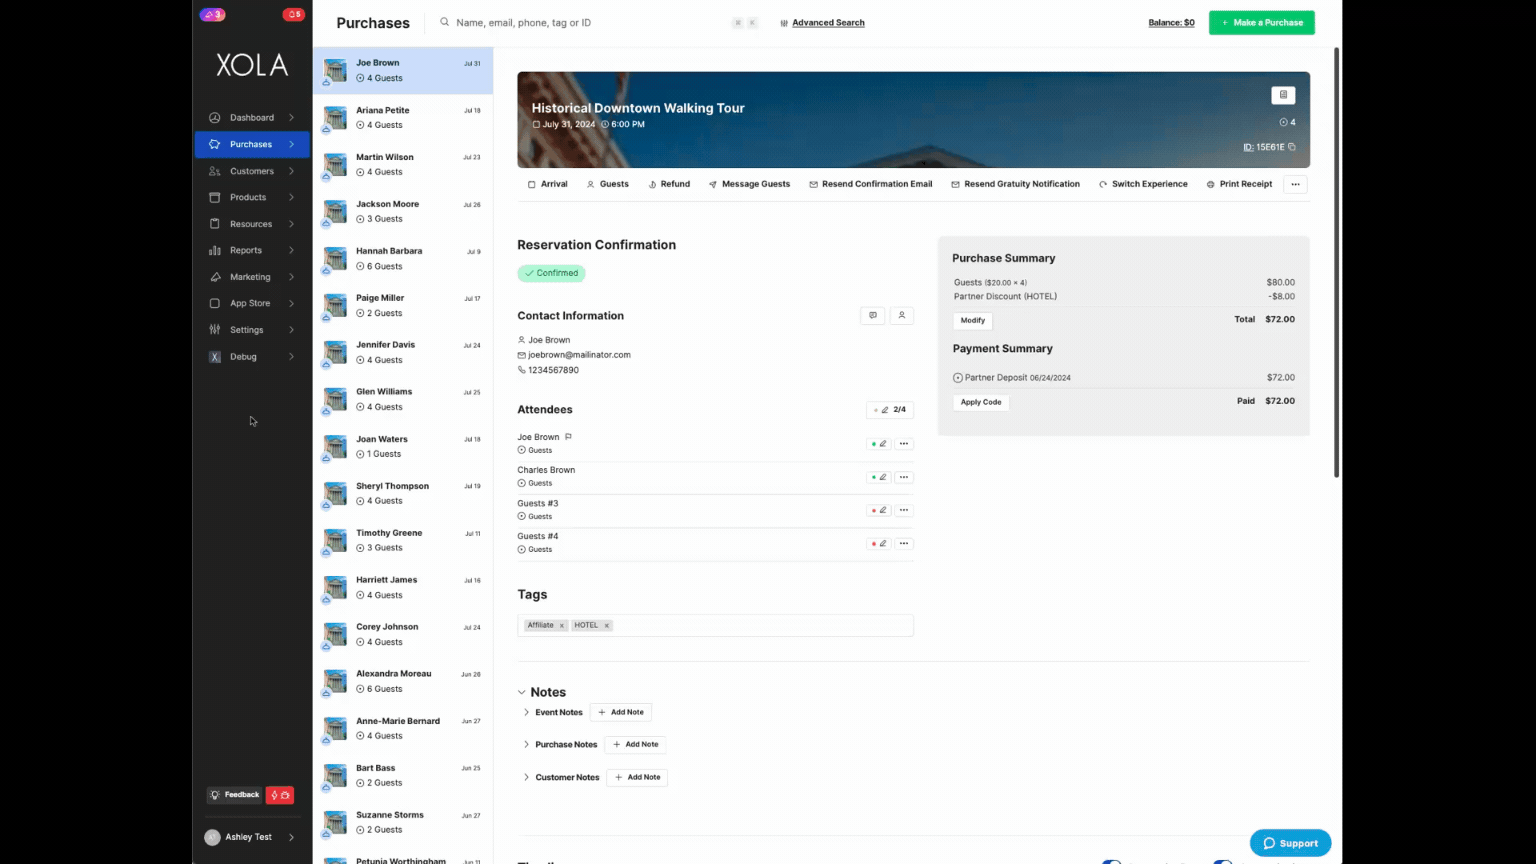1536x864 pixels.
Task: Remove the HOTEL tag
Action: tap(606, 626)
